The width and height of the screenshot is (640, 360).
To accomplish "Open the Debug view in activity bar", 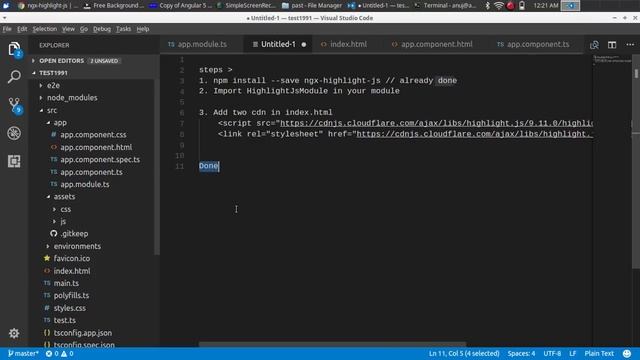I will pyautogui.click(x=14, y=133).
